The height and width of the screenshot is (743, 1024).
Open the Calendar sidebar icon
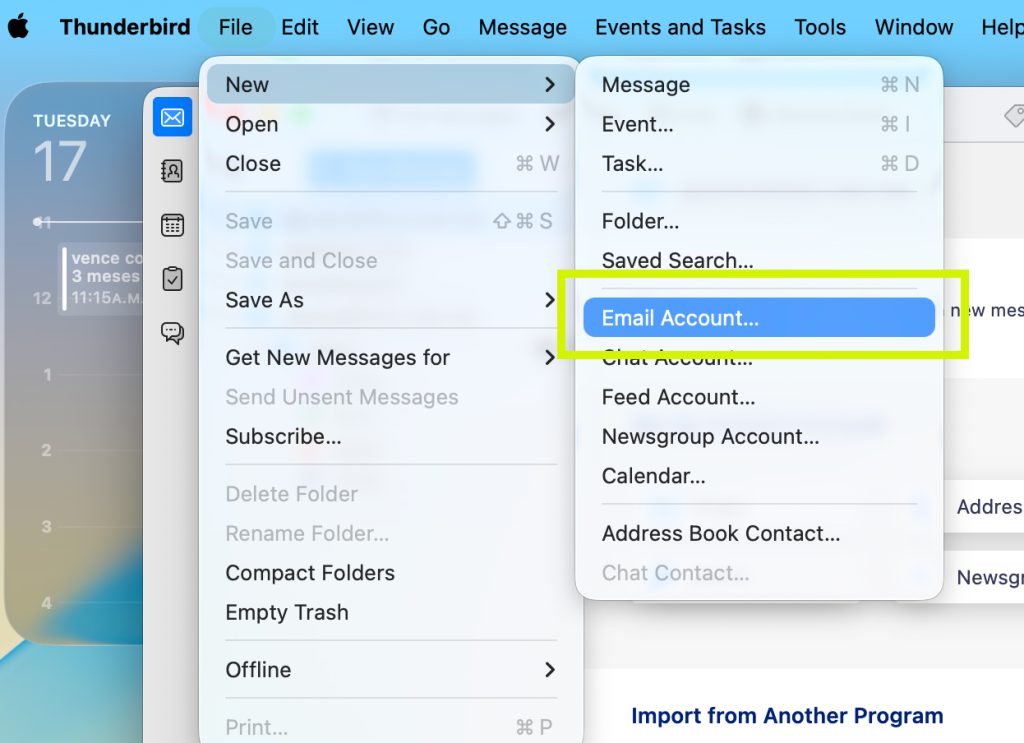[x=172, y=225]
